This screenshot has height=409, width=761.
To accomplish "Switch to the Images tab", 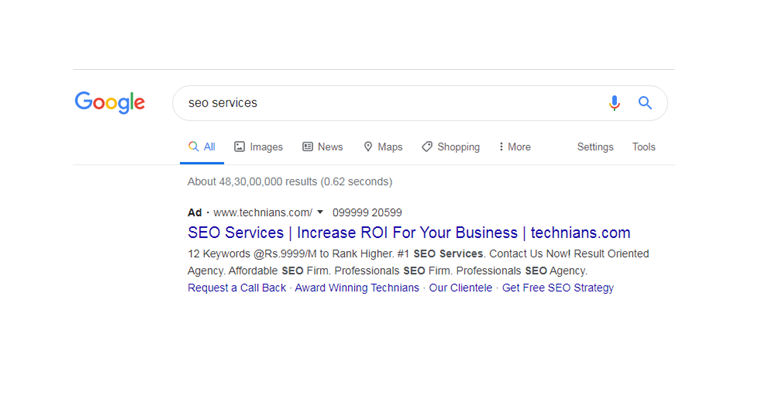I will point(258,147).
